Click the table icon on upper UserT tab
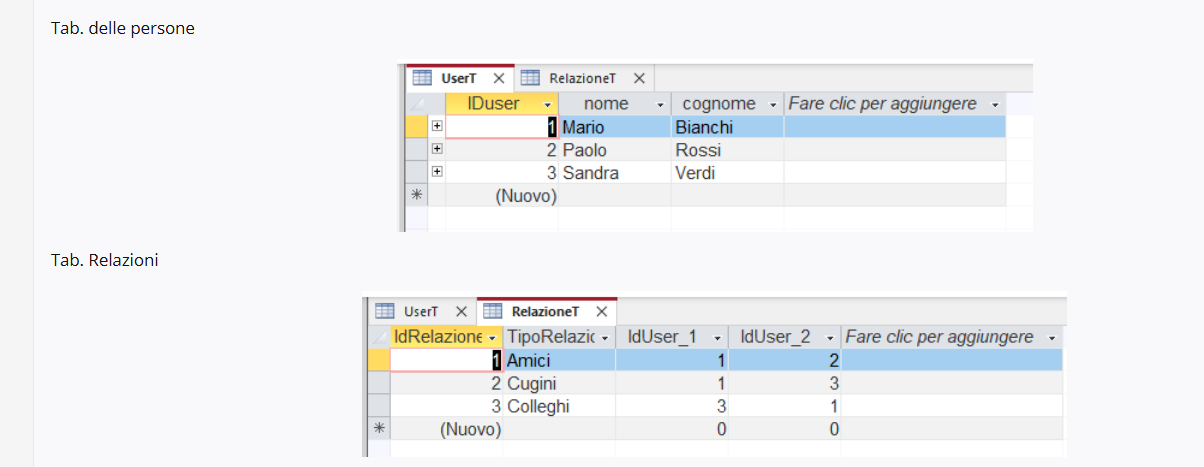 [x=422, y=78]
